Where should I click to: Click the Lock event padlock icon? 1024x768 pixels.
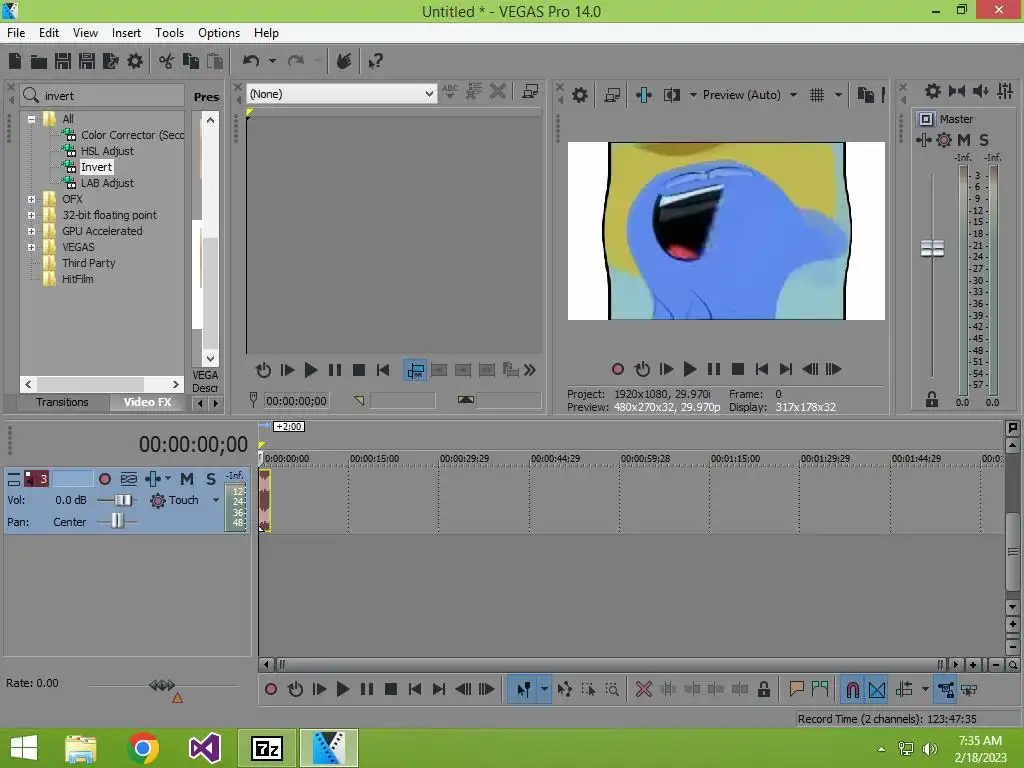click(x=763, y=689)
